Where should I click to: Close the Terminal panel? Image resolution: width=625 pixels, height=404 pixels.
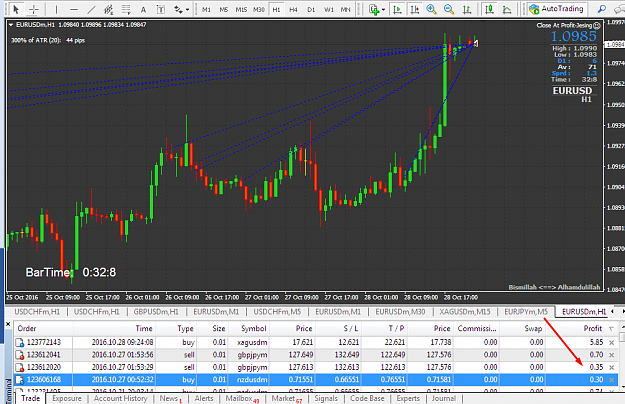tap(8, 324)
